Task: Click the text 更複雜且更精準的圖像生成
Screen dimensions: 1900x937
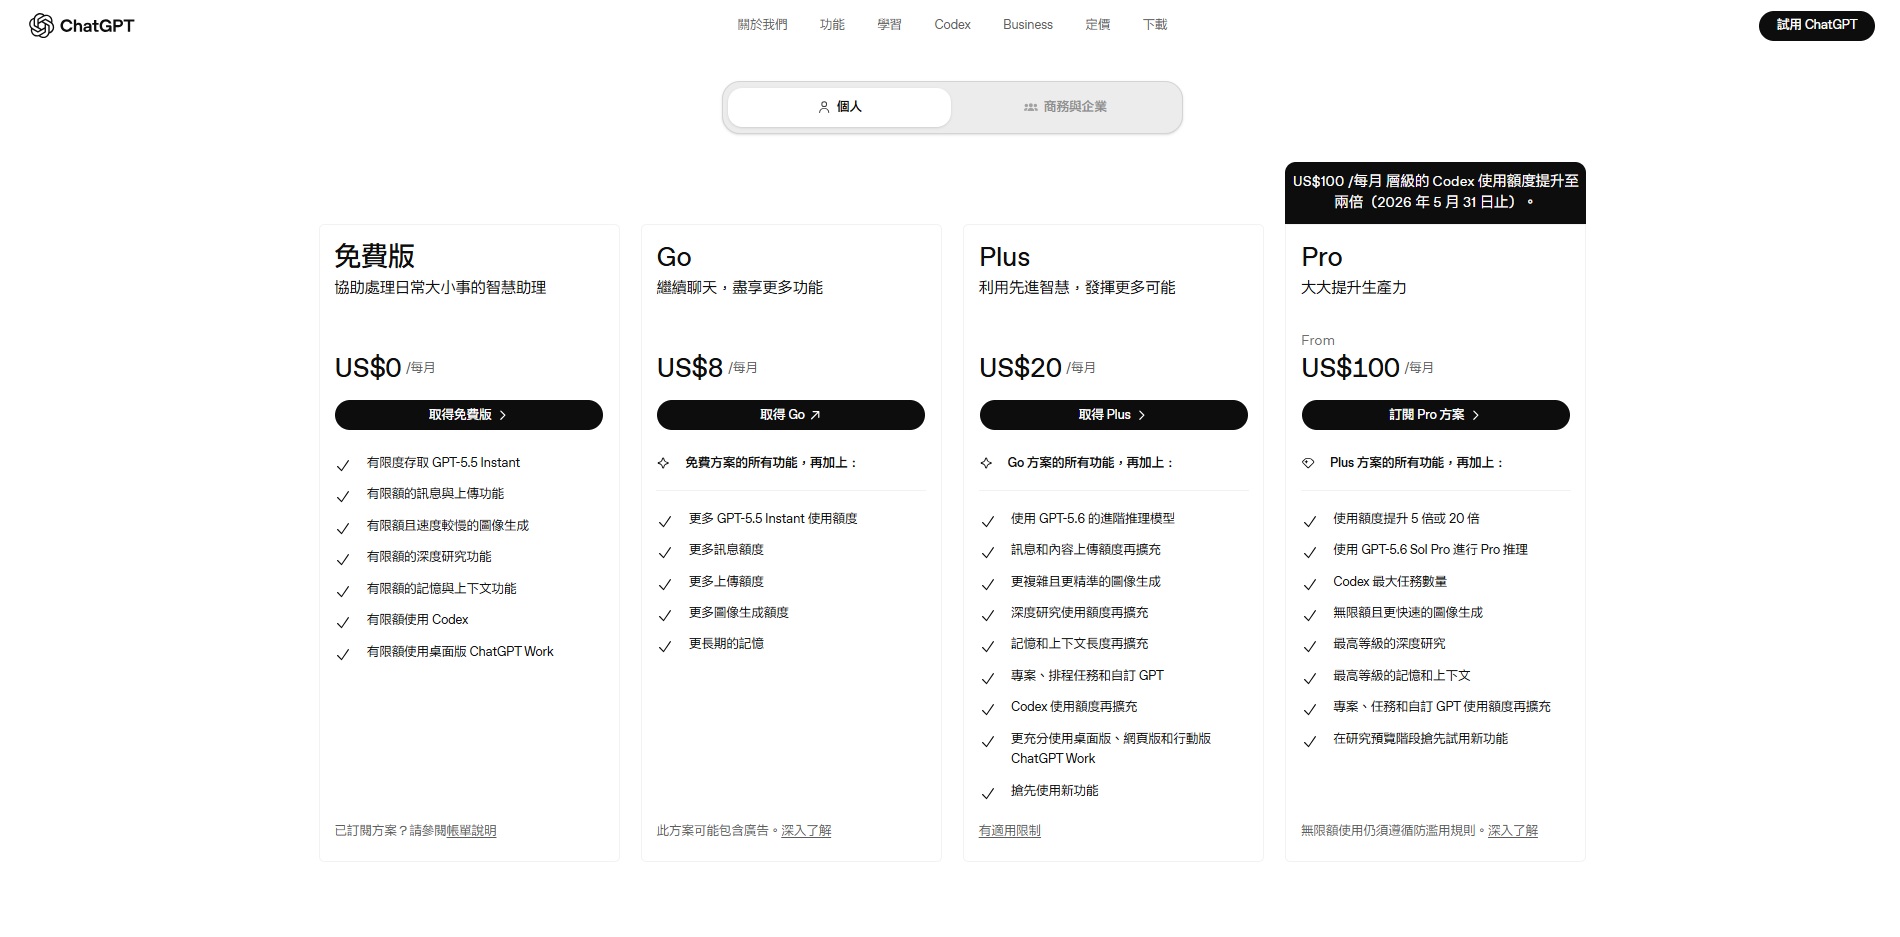Action: (x=1086, y=582)
